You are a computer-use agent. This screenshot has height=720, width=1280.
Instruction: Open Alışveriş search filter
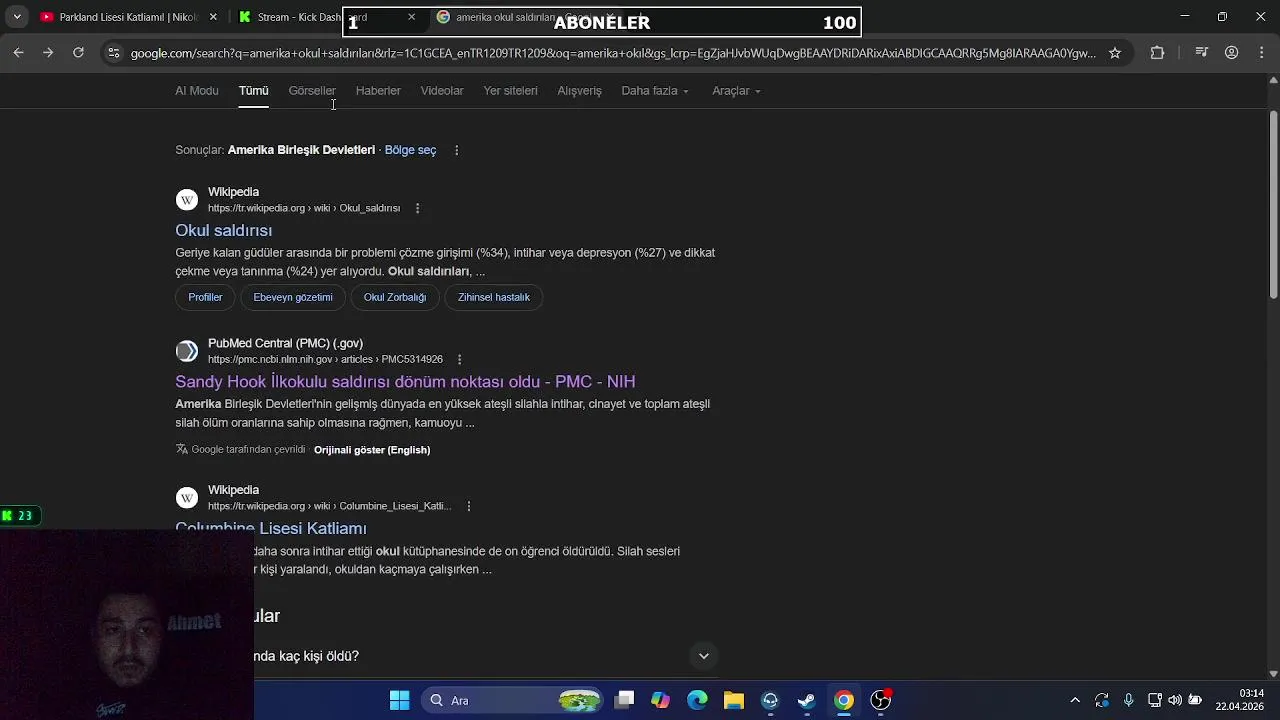[579, 91]
